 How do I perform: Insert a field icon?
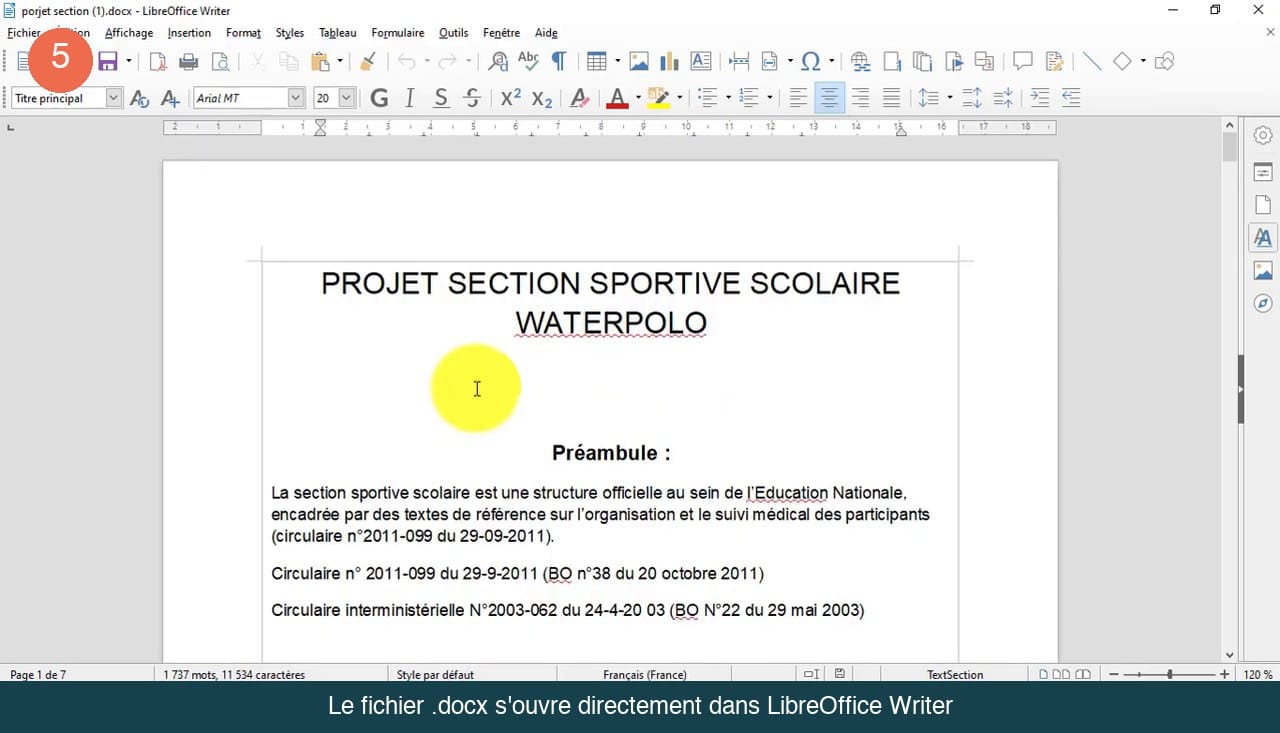pos(769,62)
